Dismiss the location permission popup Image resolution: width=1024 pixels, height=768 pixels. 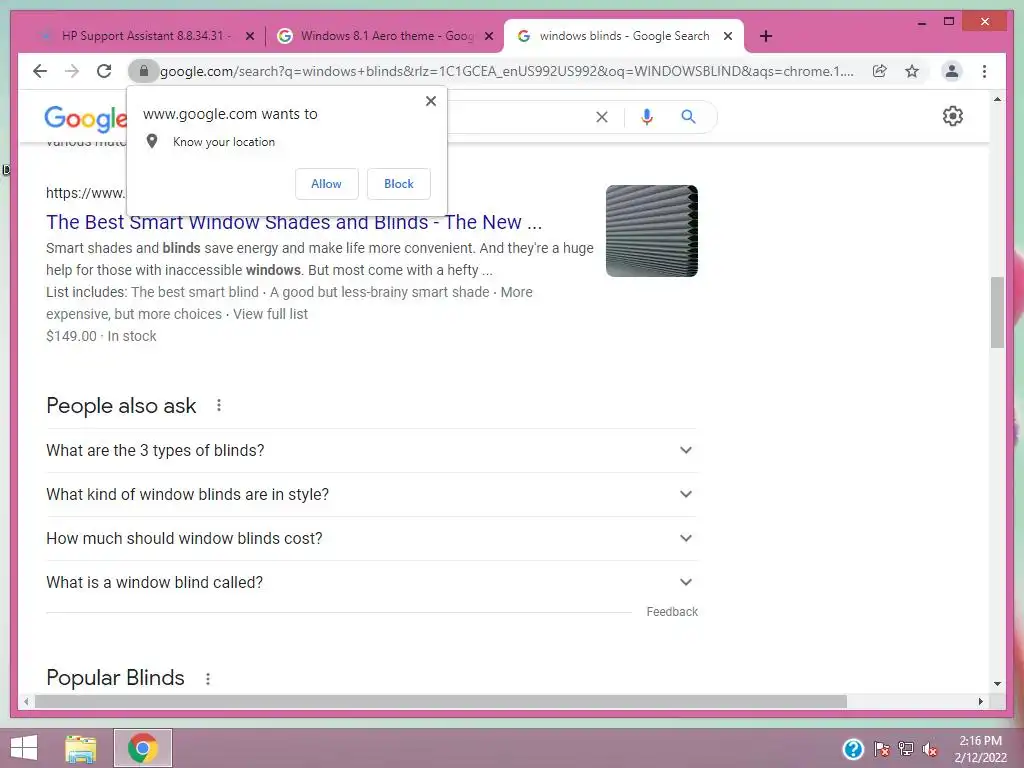click(x=430, y=101)
